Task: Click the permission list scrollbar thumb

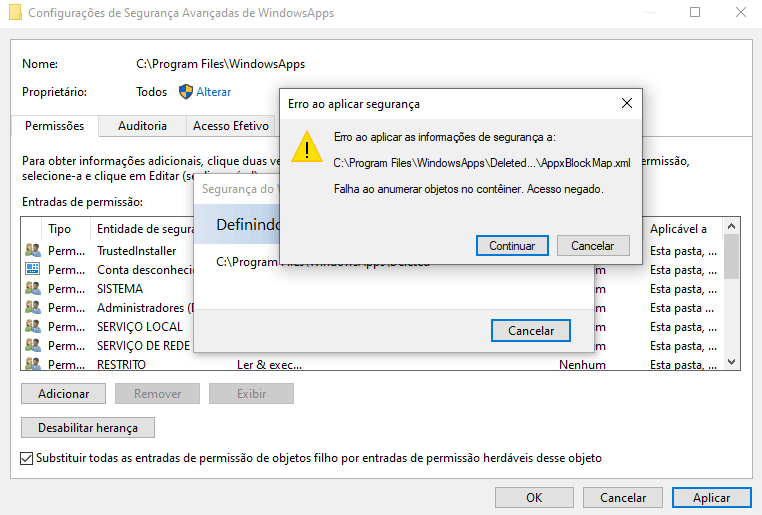Action: [731, 257]
